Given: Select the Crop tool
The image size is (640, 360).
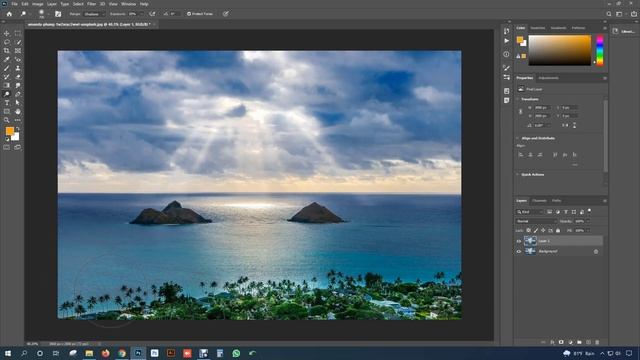Looking at the screenshot, I should 7,51.
